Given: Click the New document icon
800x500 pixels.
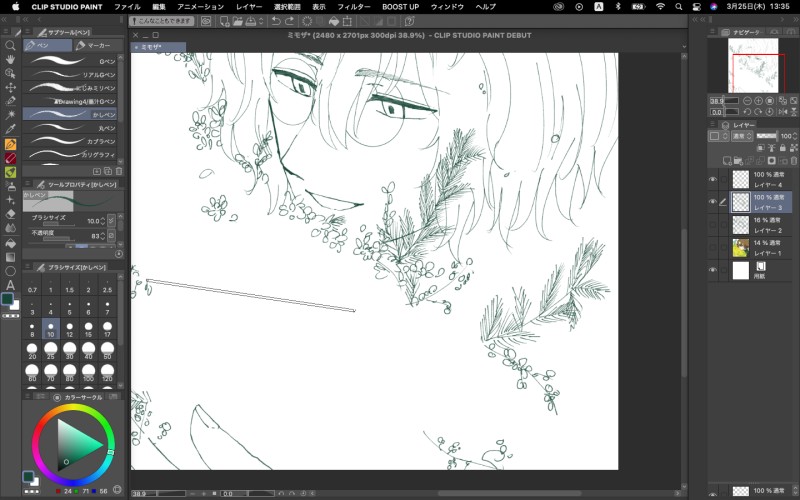Looking at the screenshot, I should tap(224, 21).
